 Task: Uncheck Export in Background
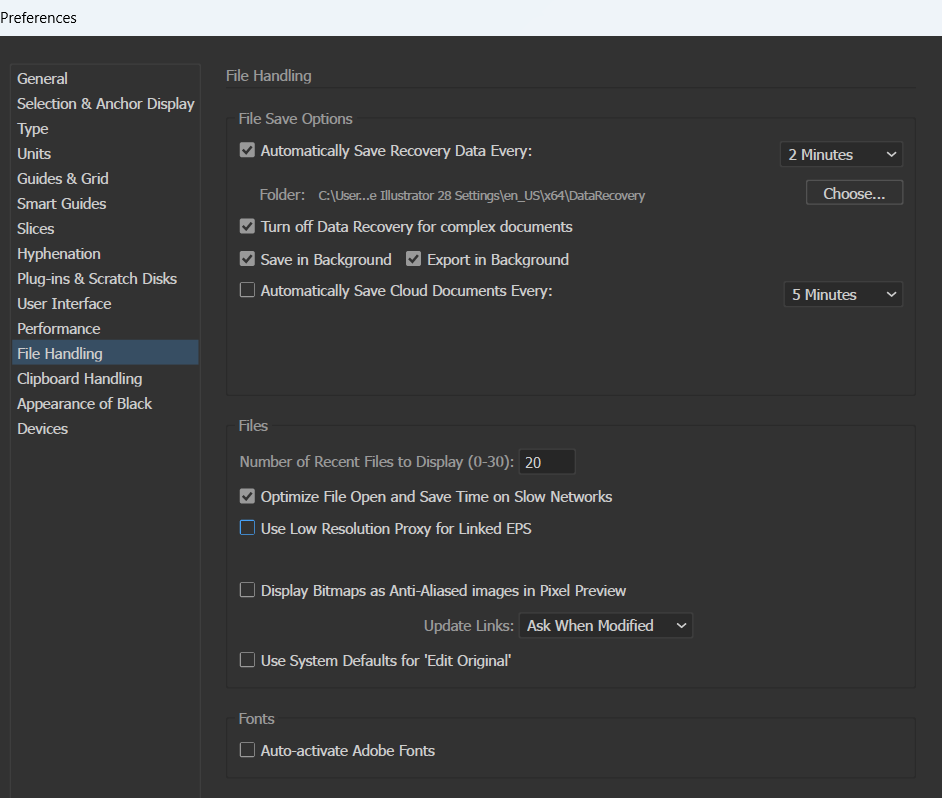414,259
